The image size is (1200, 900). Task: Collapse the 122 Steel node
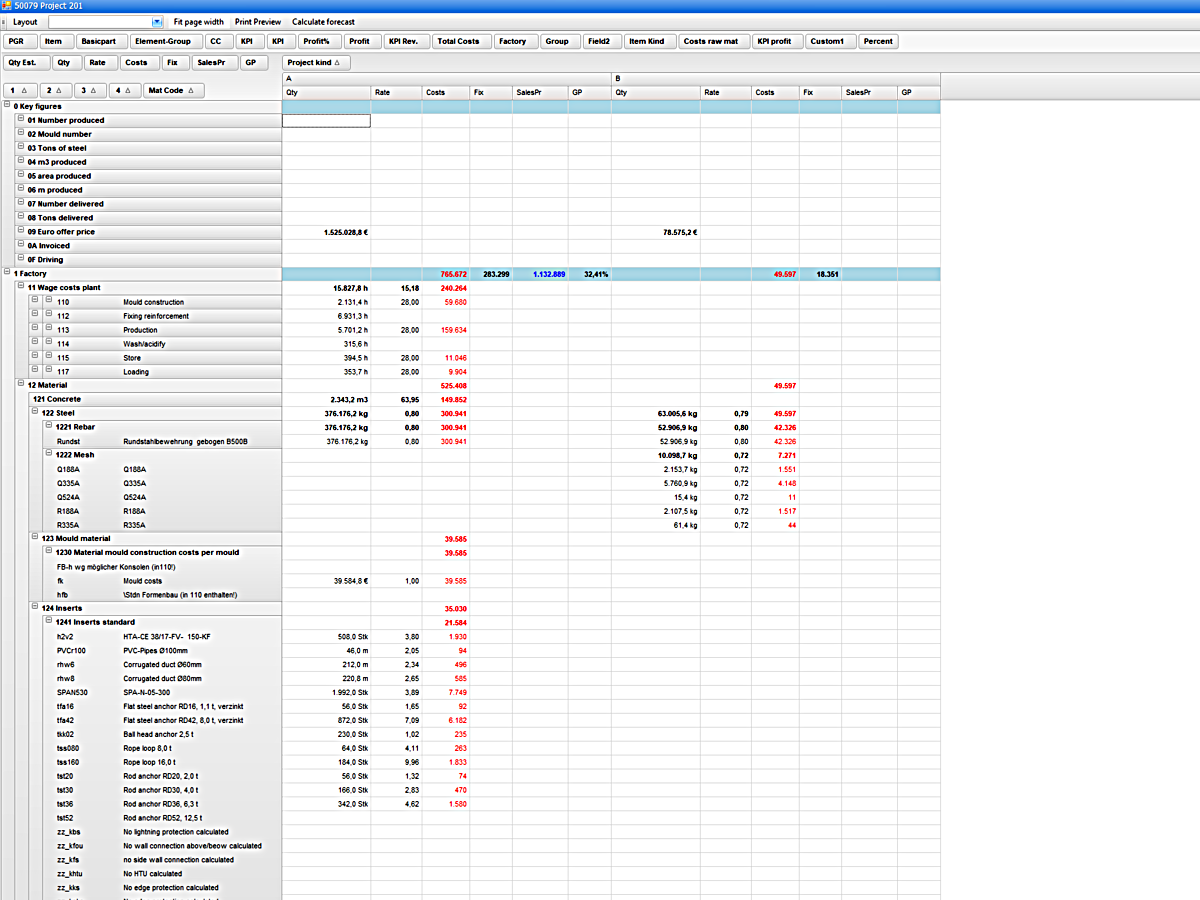click(35, 412)
